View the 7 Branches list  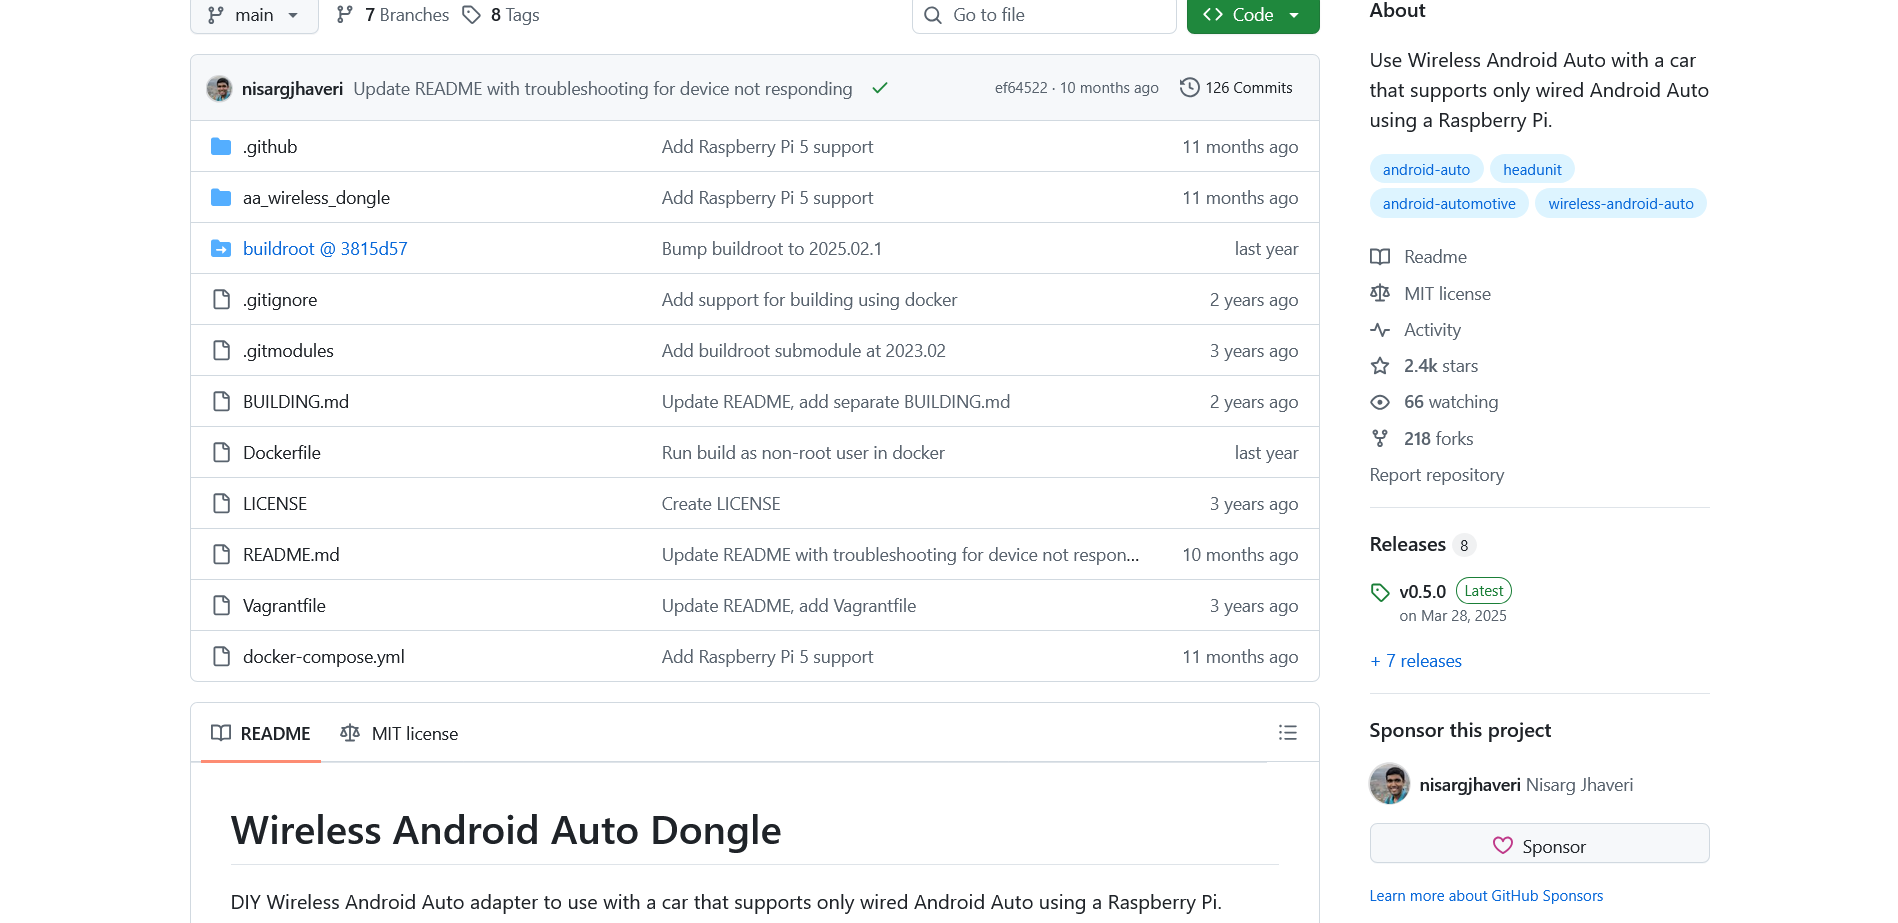(393, 15)
